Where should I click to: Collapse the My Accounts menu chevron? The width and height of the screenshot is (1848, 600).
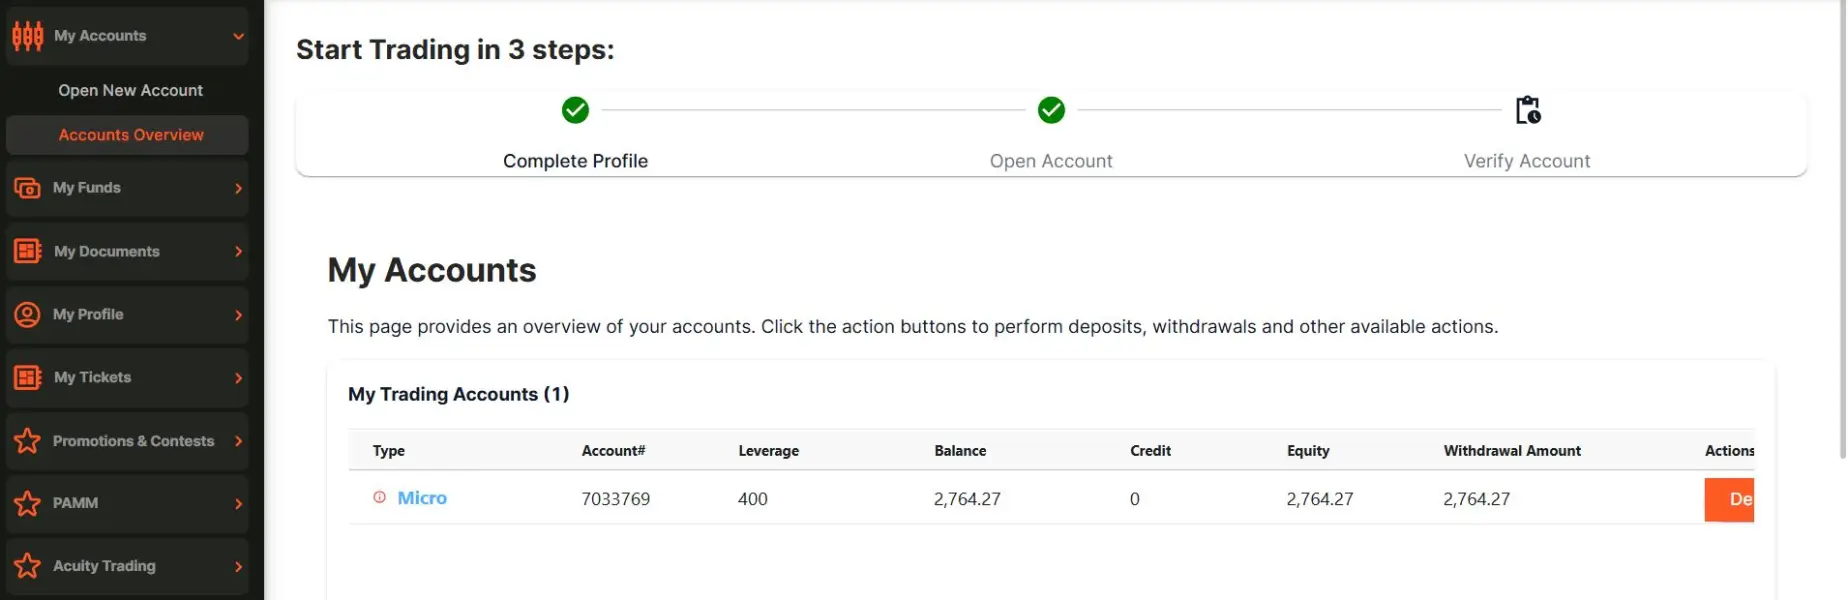[238, 36]
